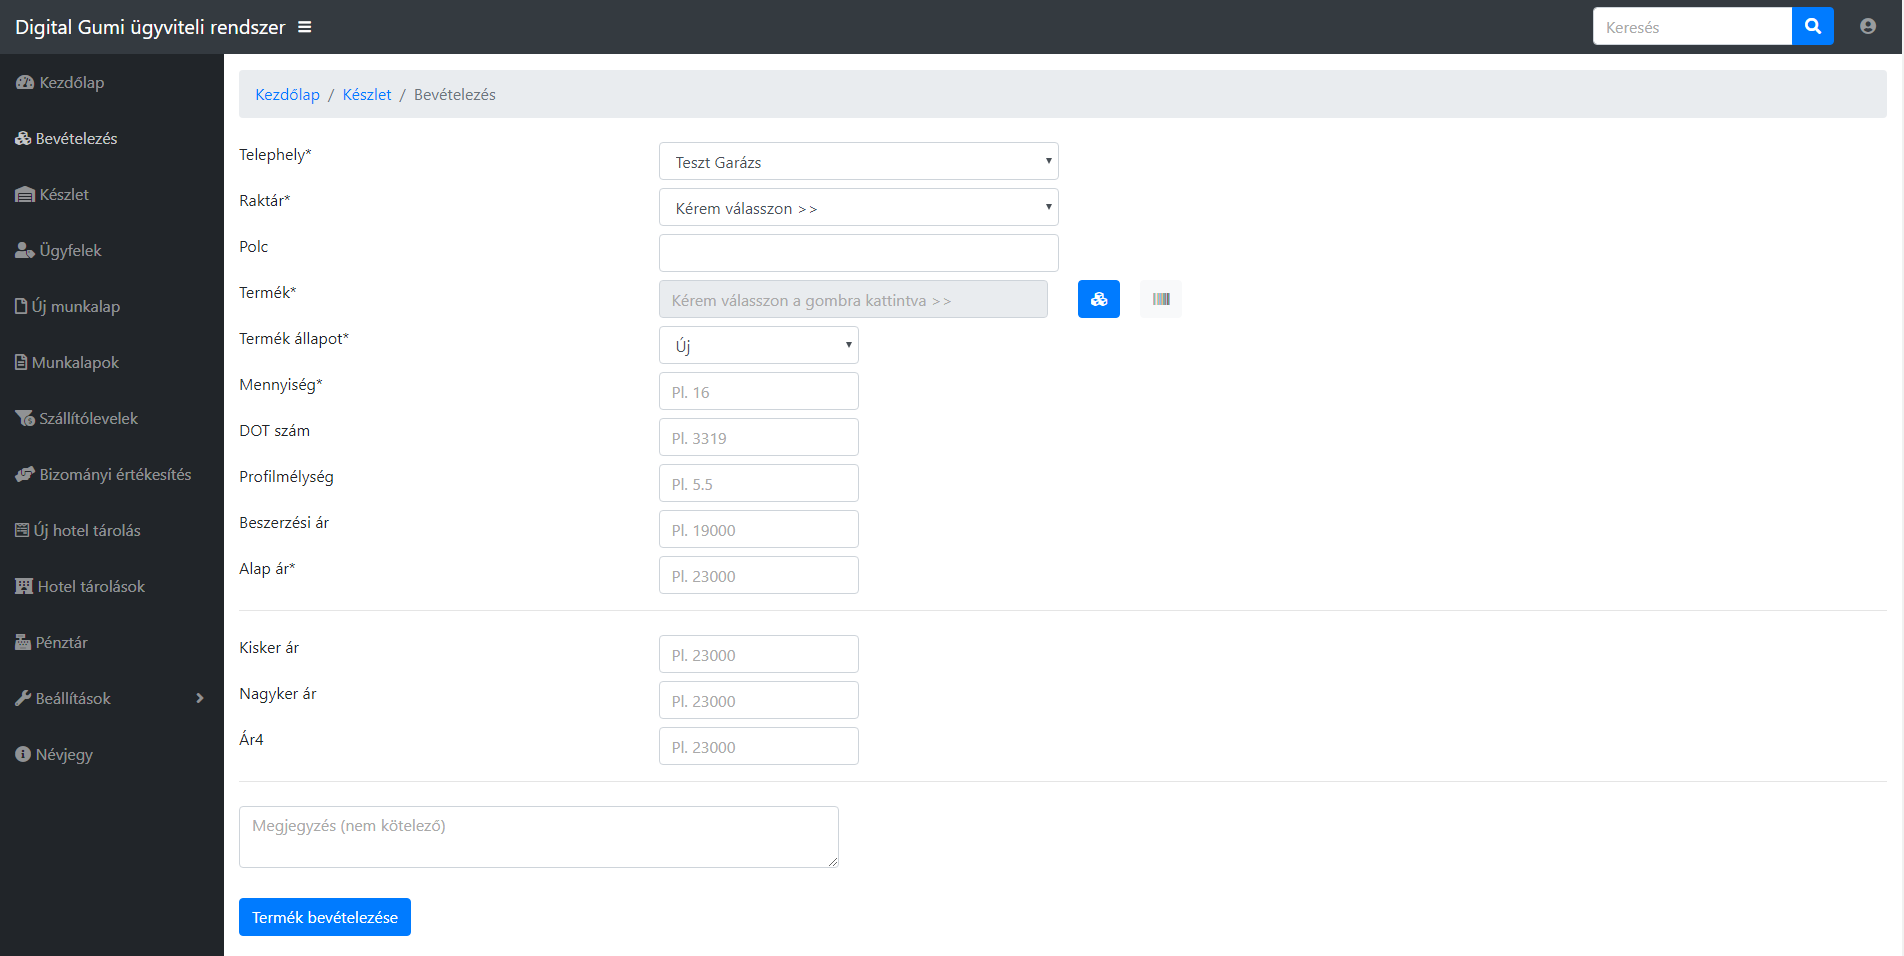Viewport: 1904px width, 956px height.
Task: Follow the Készlet breadcrumb link
Action: pos(367,95)
